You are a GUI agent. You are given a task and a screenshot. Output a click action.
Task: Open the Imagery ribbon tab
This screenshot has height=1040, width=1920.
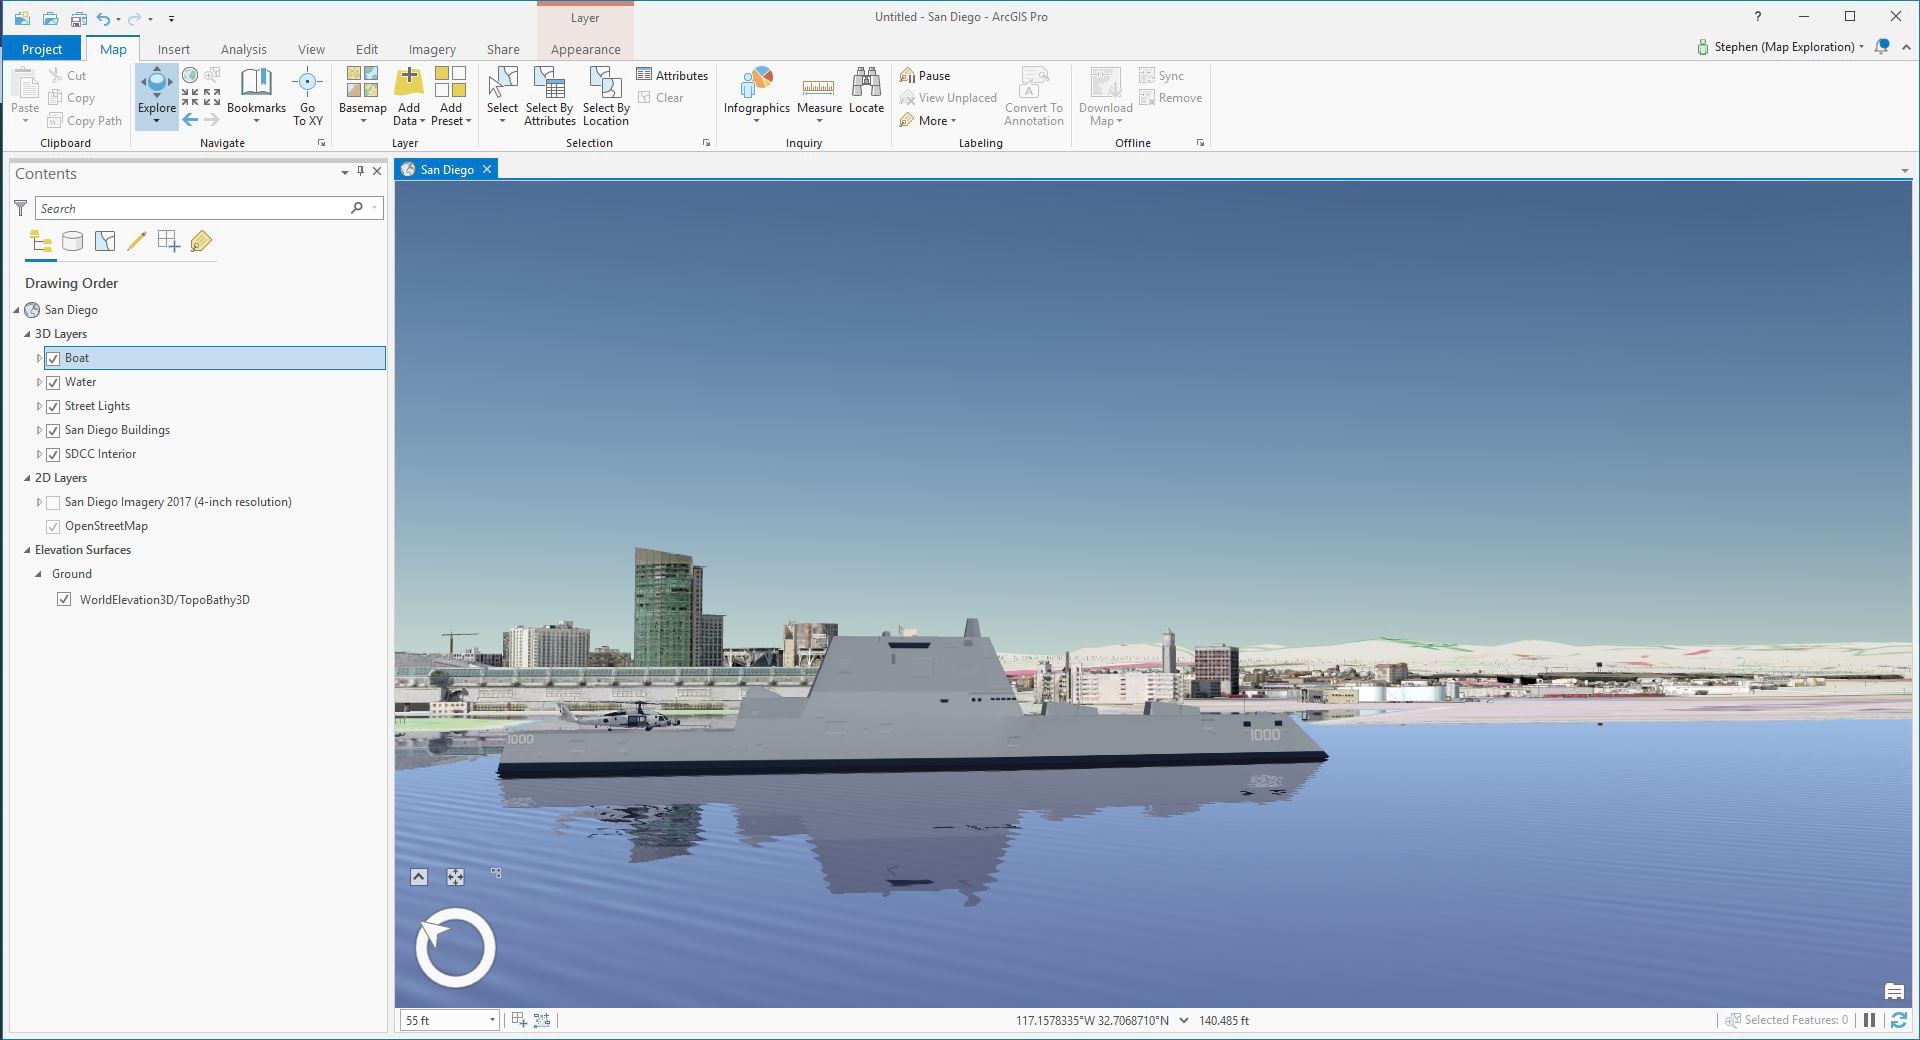tap(432, 49)
